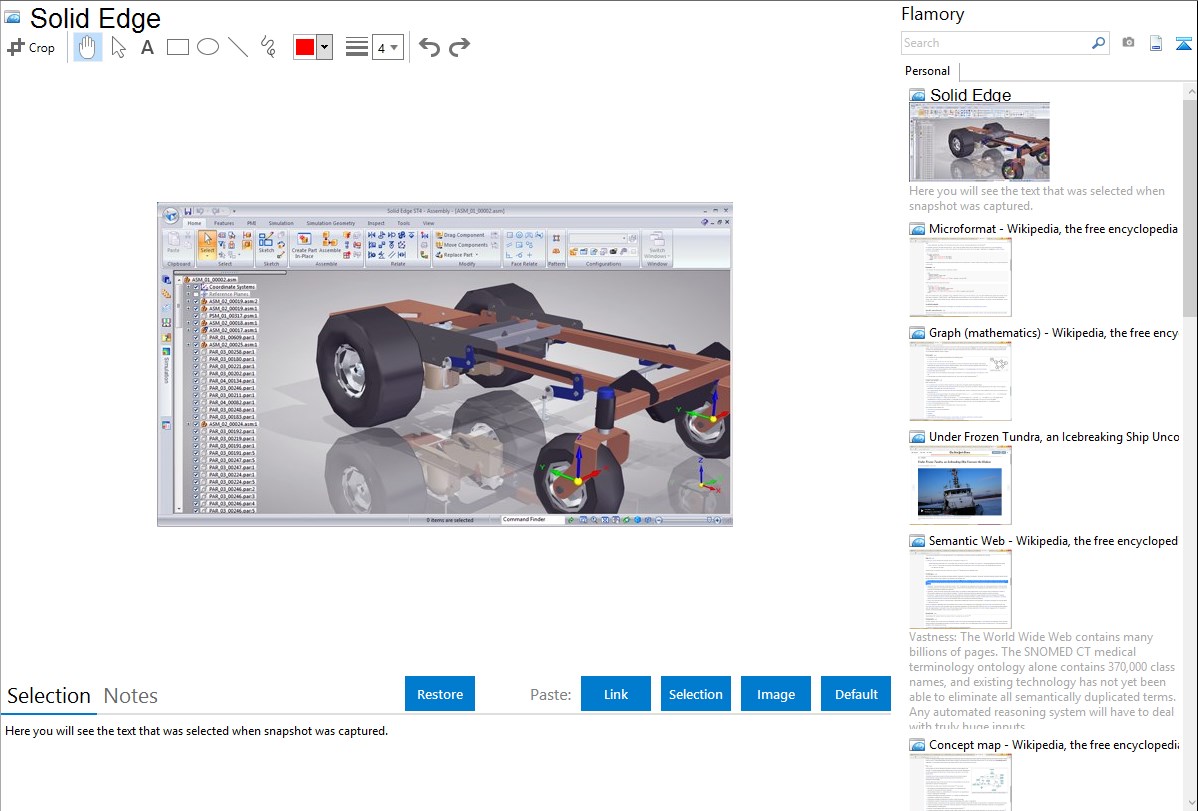1198x811 pixels.
Task: Switch to the Notes tab
Action: point(131,696)
